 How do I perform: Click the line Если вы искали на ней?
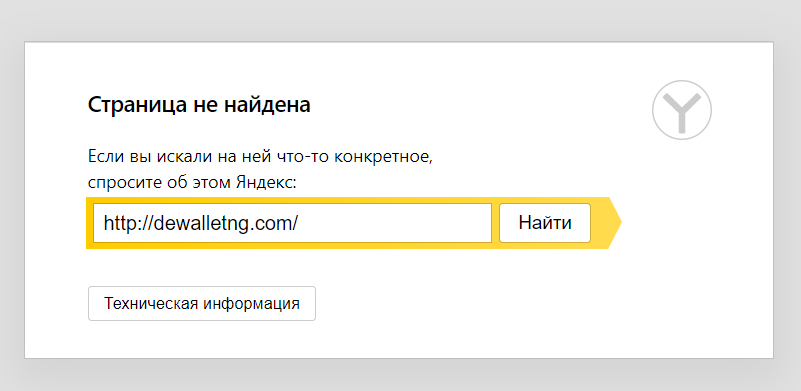click(260, 156)
